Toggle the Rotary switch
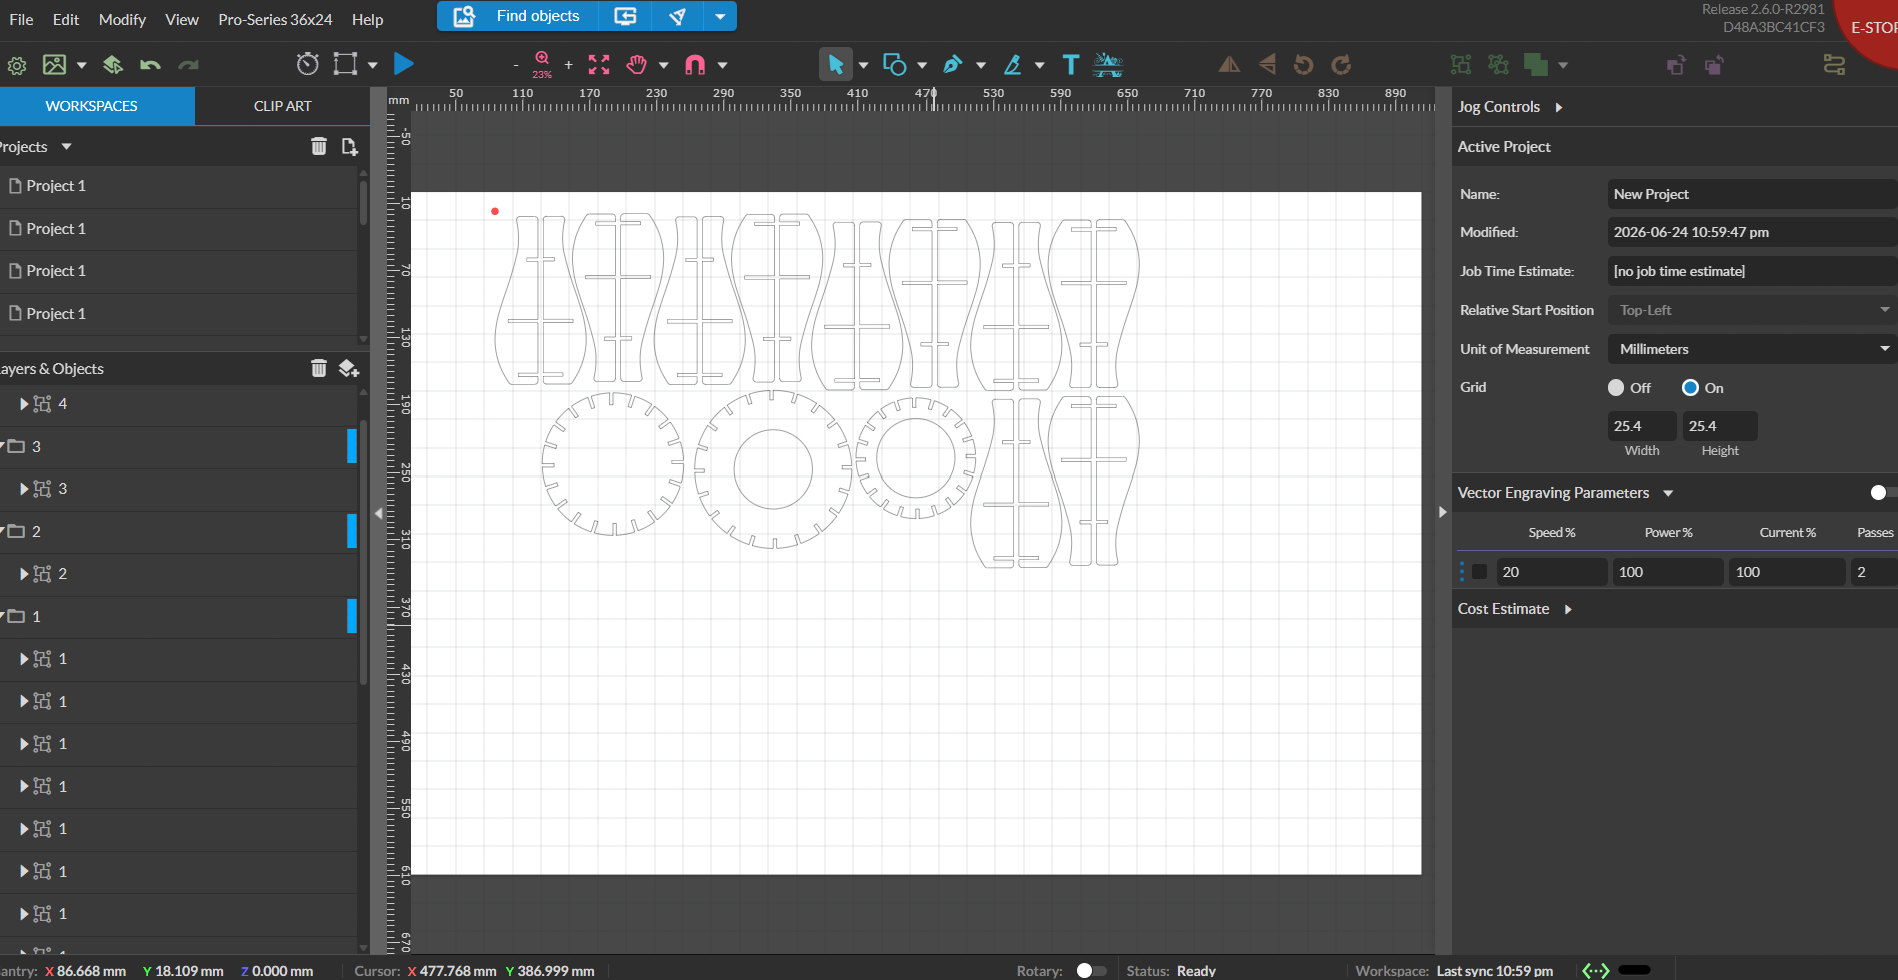Image resolution: width=1898 pixels, height=980 pixels. click(x=1091, y=970)
